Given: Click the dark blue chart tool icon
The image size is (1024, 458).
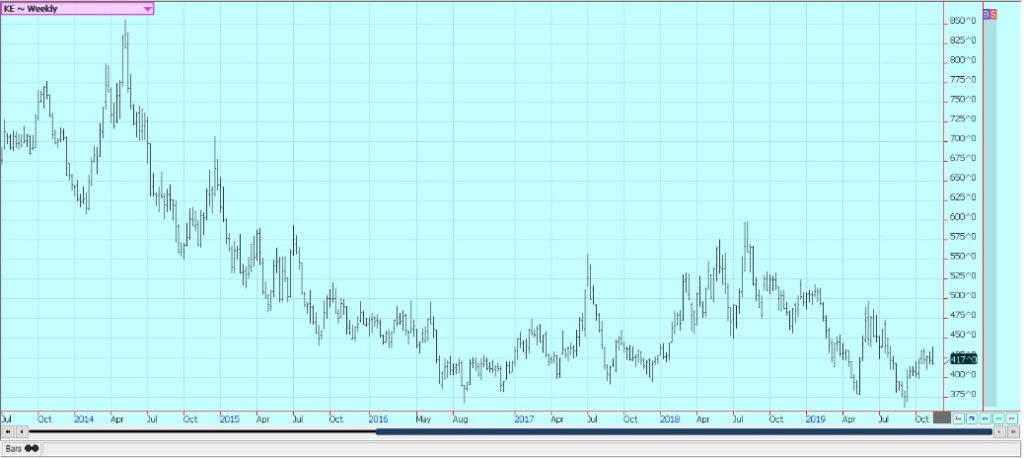Looking at the screenshot, I should tap(972, 418).
